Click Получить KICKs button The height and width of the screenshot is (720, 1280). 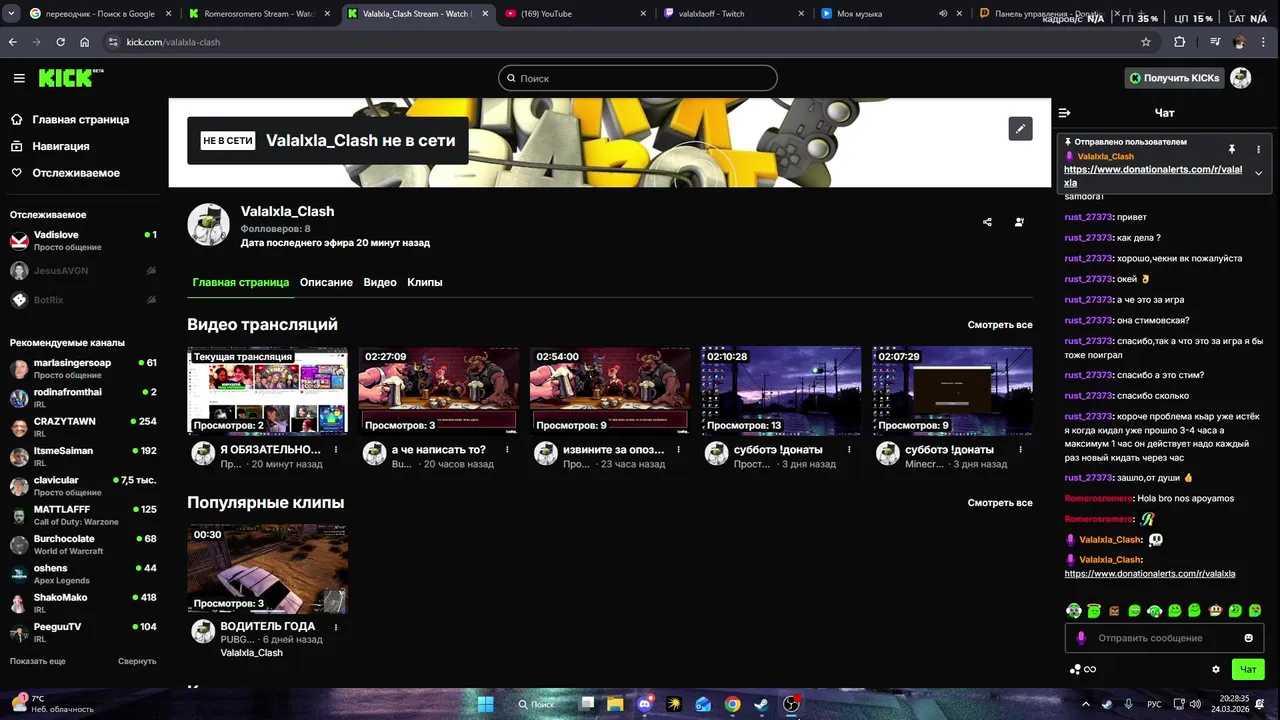pos(1175,78)
